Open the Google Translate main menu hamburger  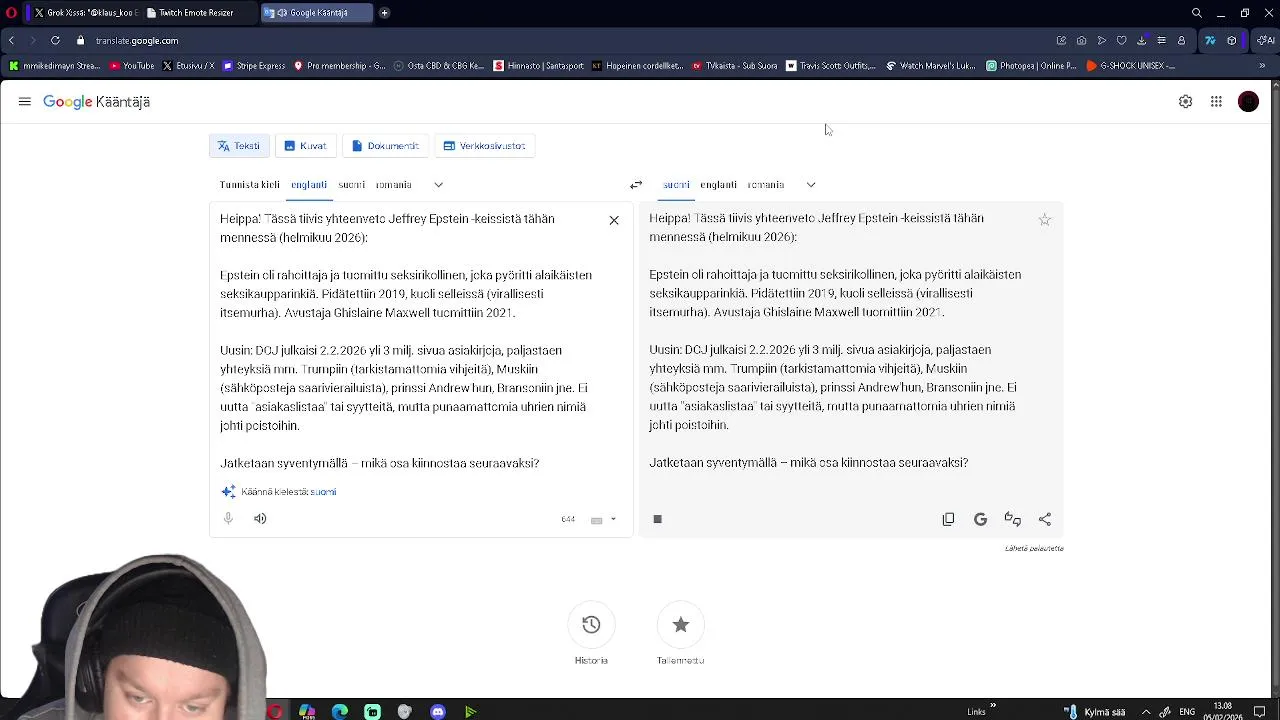point(24,102)
